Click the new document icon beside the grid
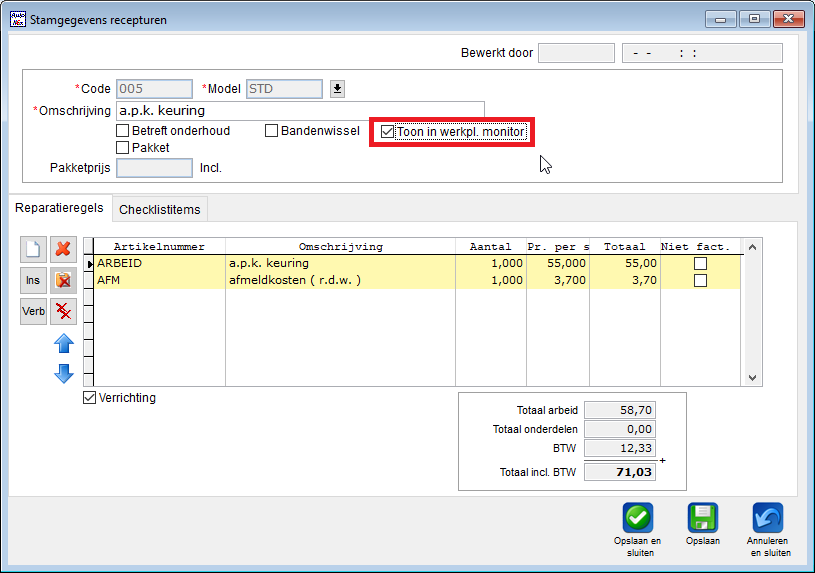The height and width of the screenshot is (573, 815). click(x=33, y=249)
